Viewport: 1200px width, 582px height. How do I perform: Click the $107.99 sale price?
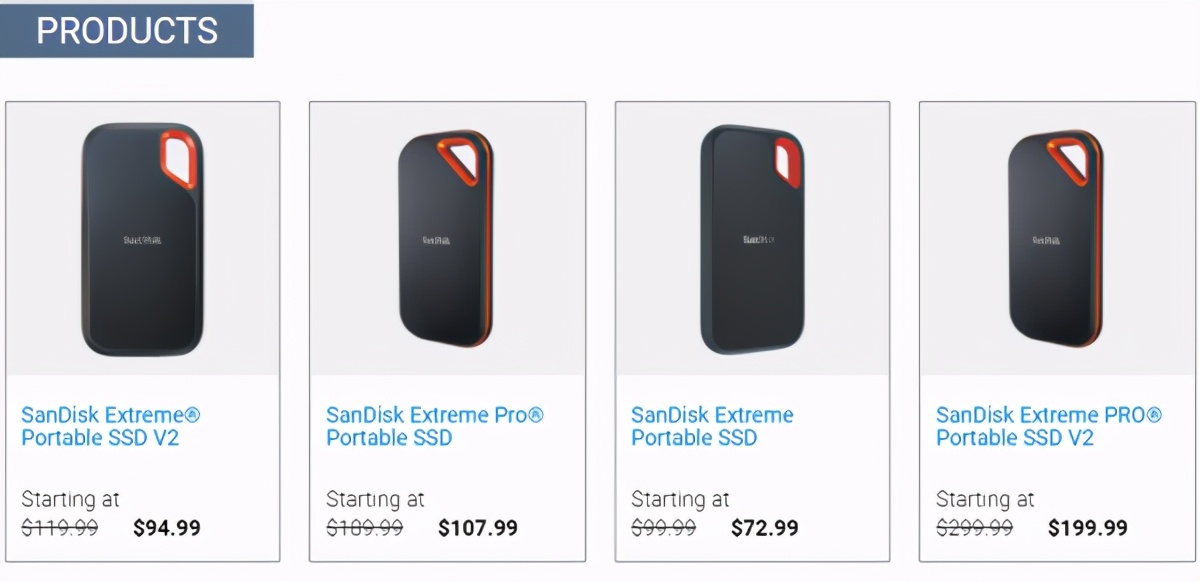[x=478, y=528]
